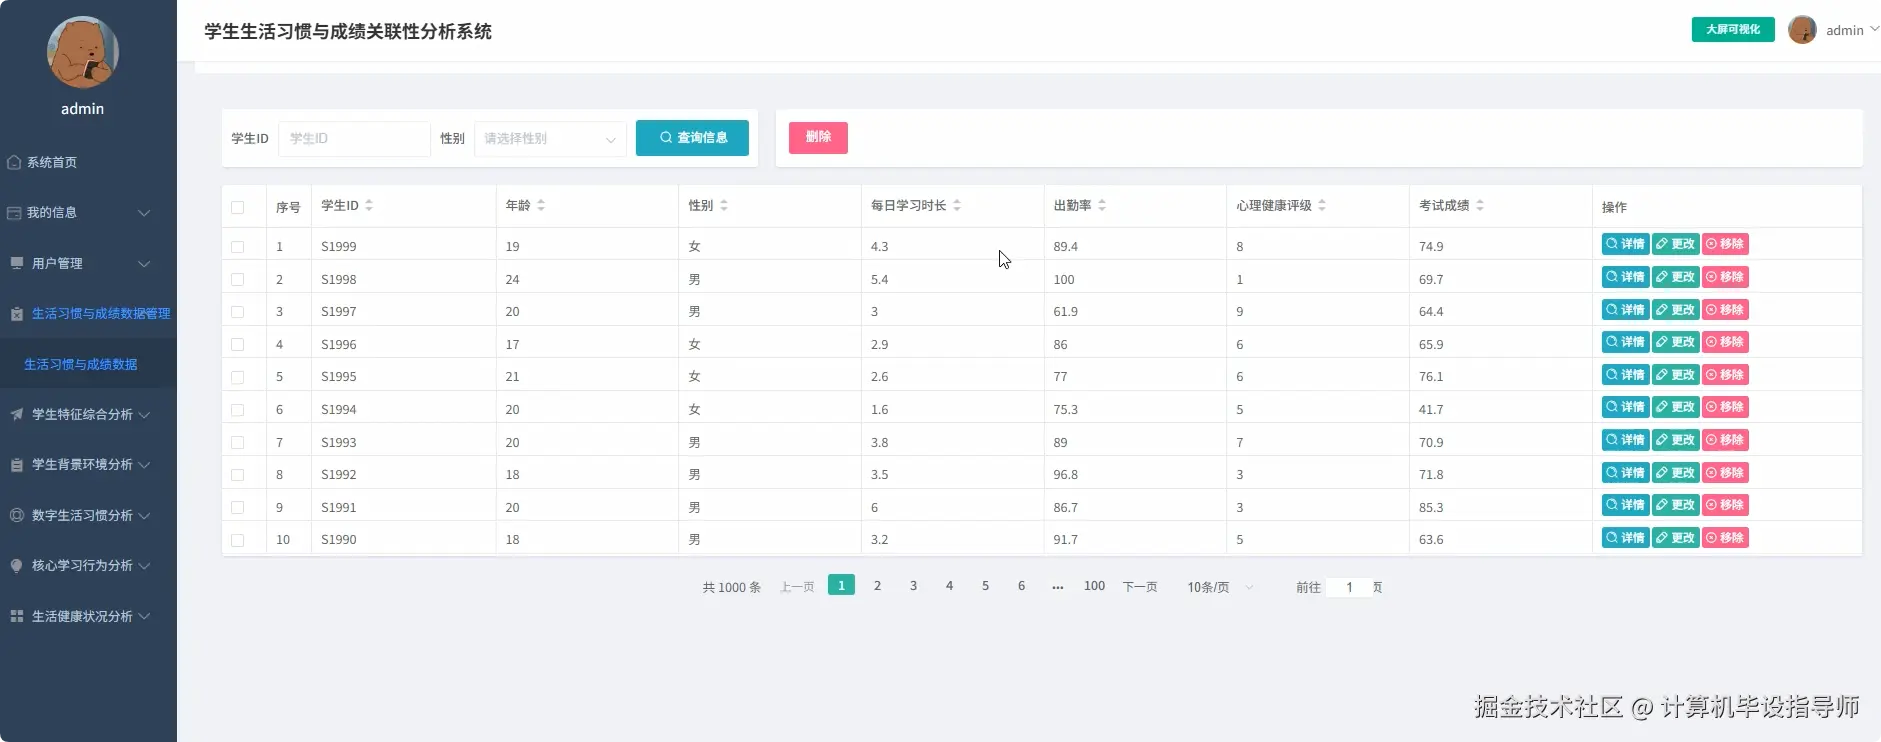Expand 生活健康状况分析 menu chevron
The width and height of the screenshot is (1881, 742).
pos(144,616)
